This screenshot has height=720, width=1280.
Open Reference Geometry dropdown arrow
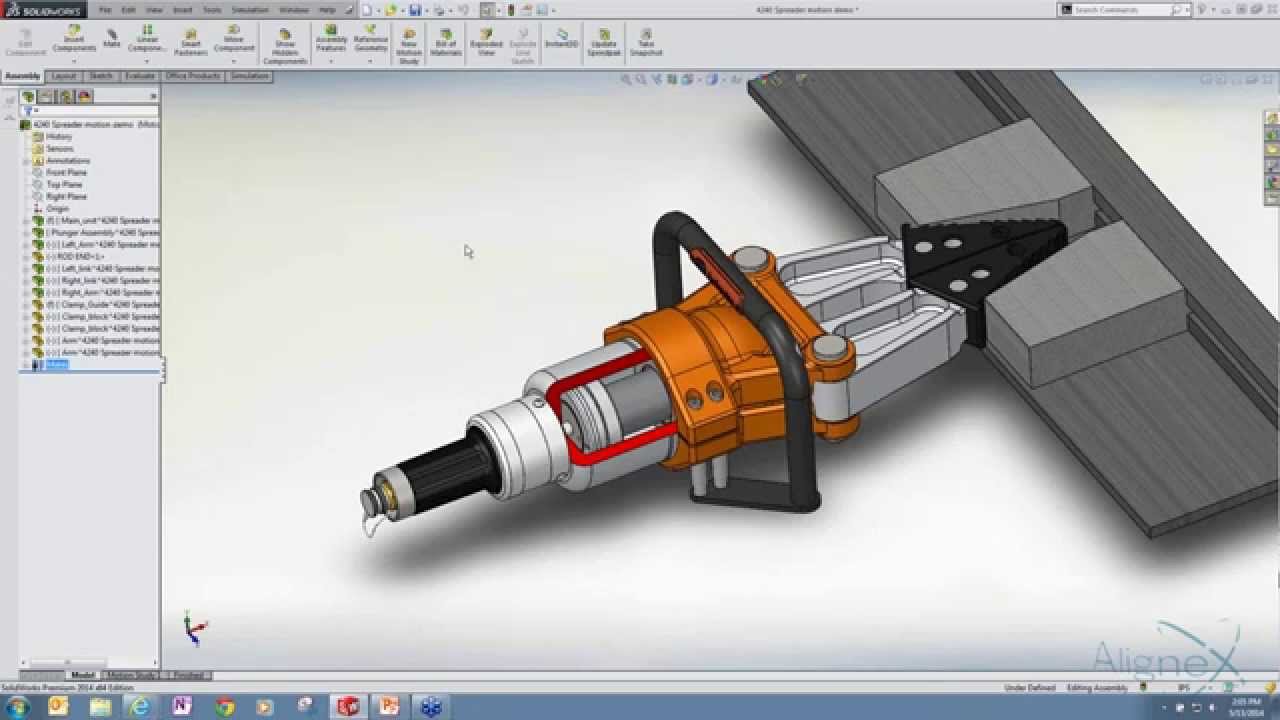371,61
